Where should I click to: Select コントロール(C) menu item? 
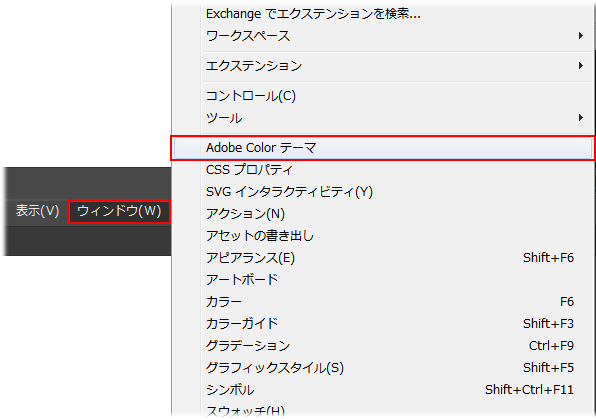click(382, 96)
